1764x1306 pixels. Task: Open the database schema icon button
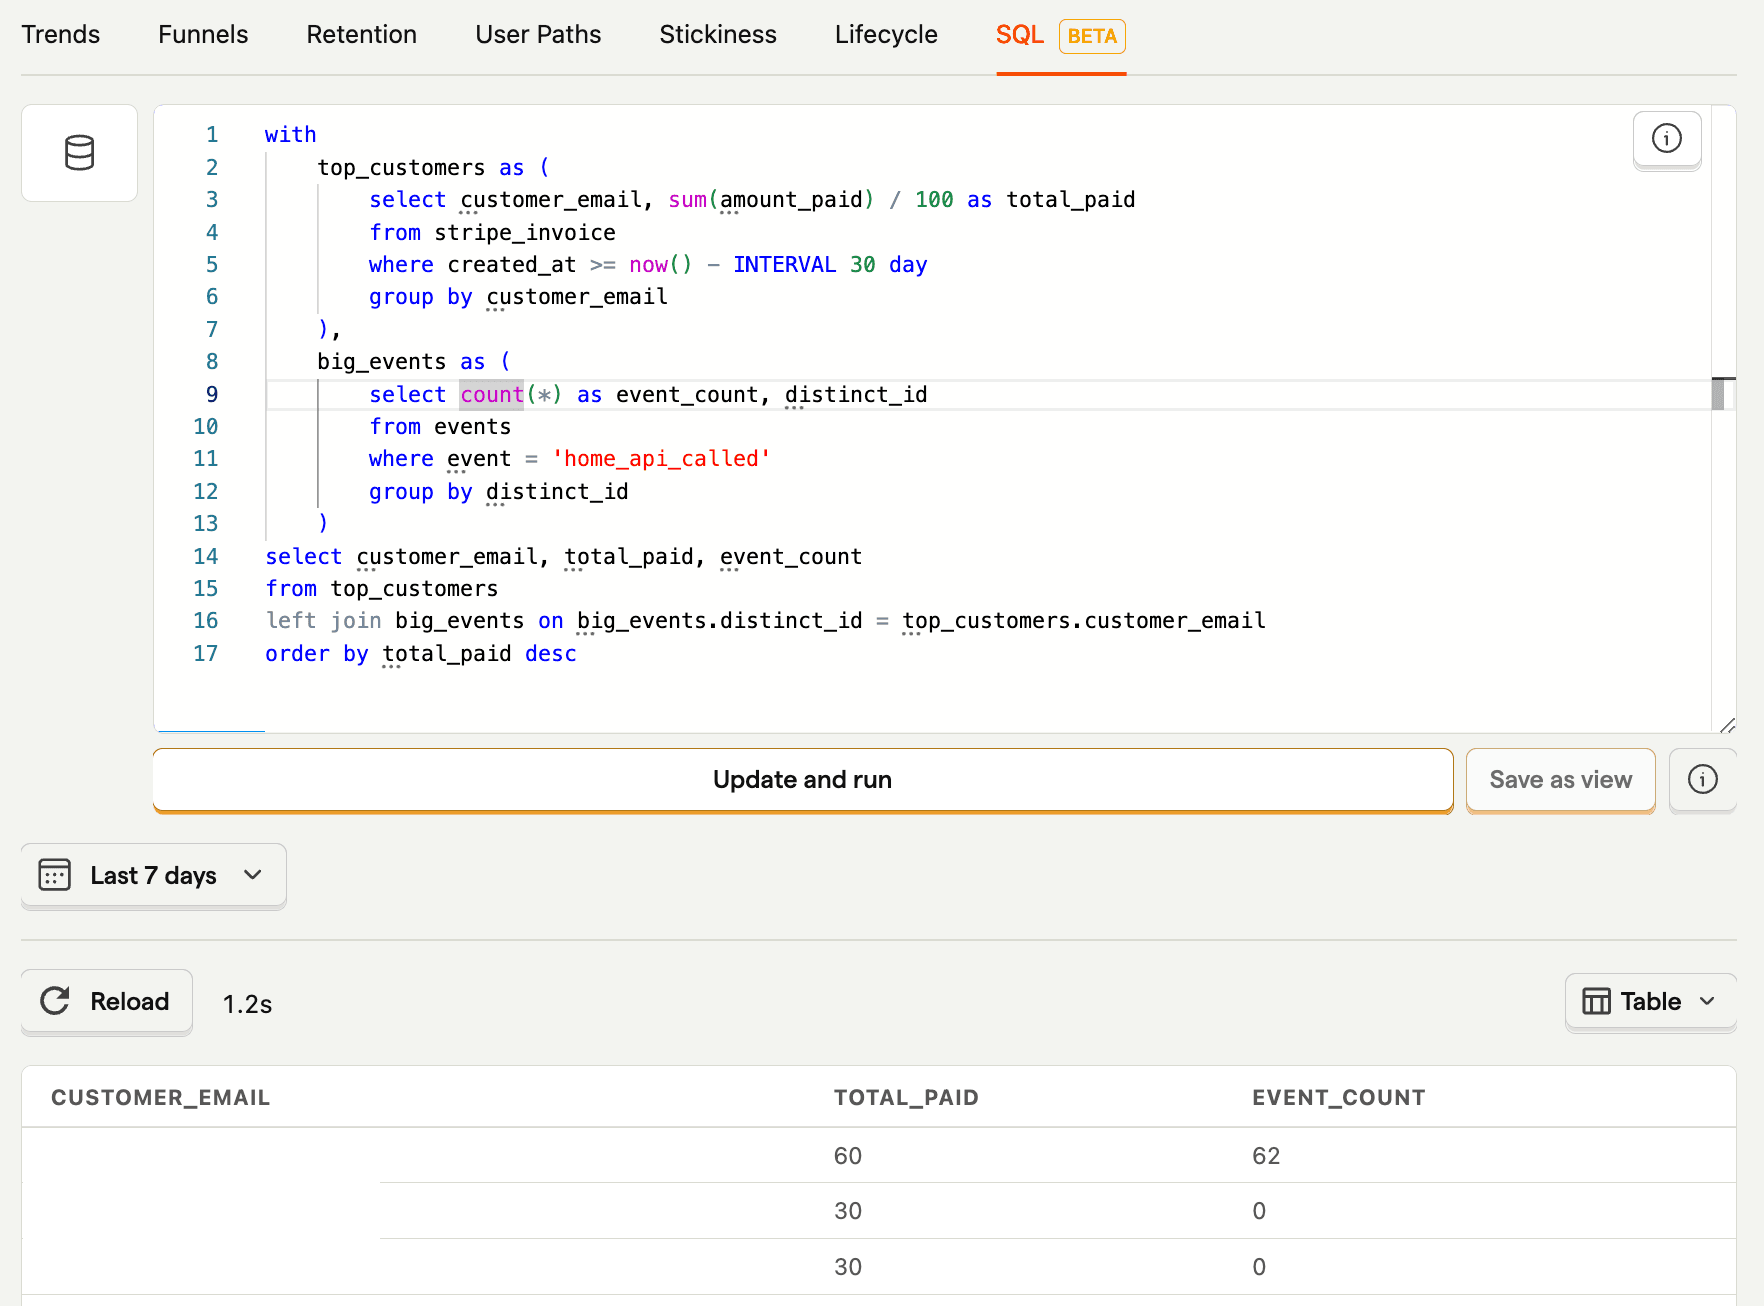[x=79, y=153]
